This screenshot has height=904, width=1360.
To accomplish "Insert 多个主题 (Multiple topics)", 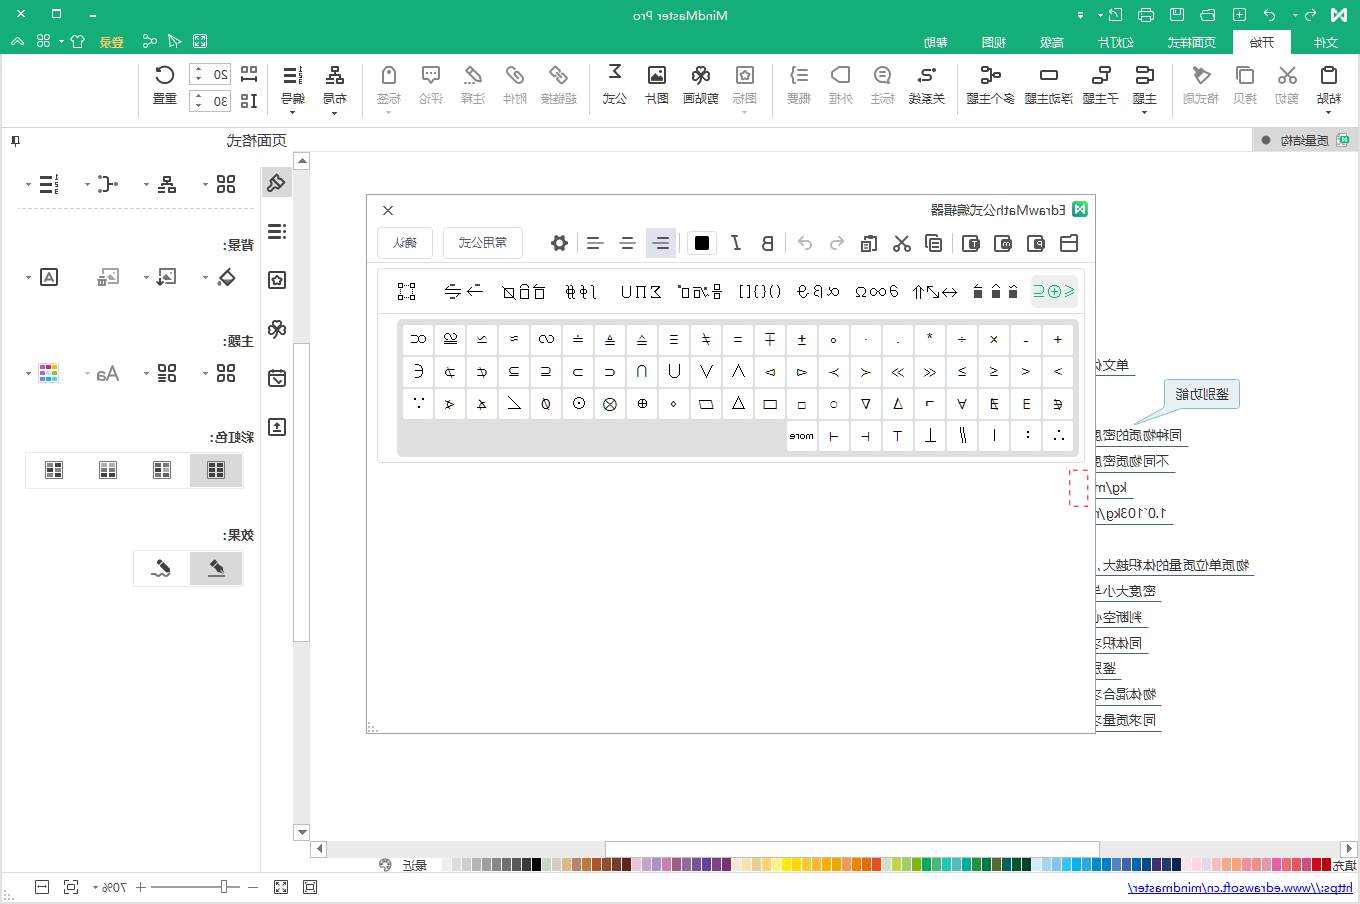I will (991, 84).
